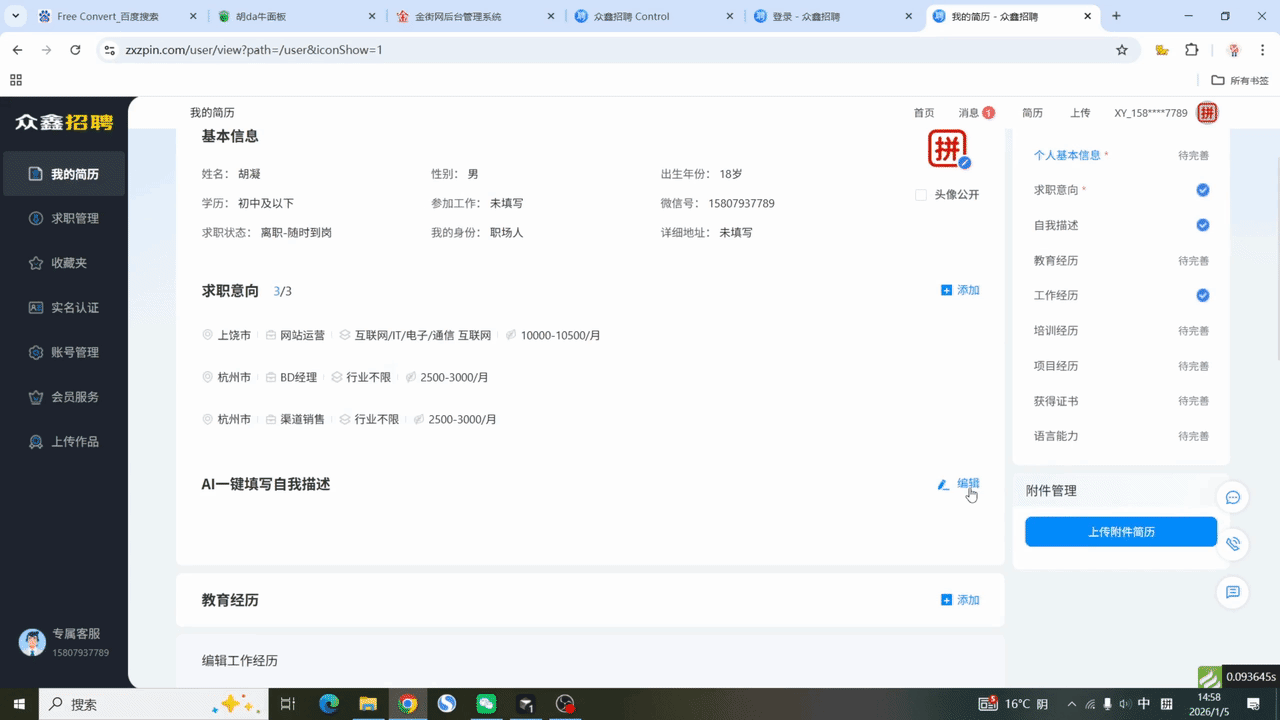
Task: Open the feedback message floating icon
Action: [x=1233, y=592]
